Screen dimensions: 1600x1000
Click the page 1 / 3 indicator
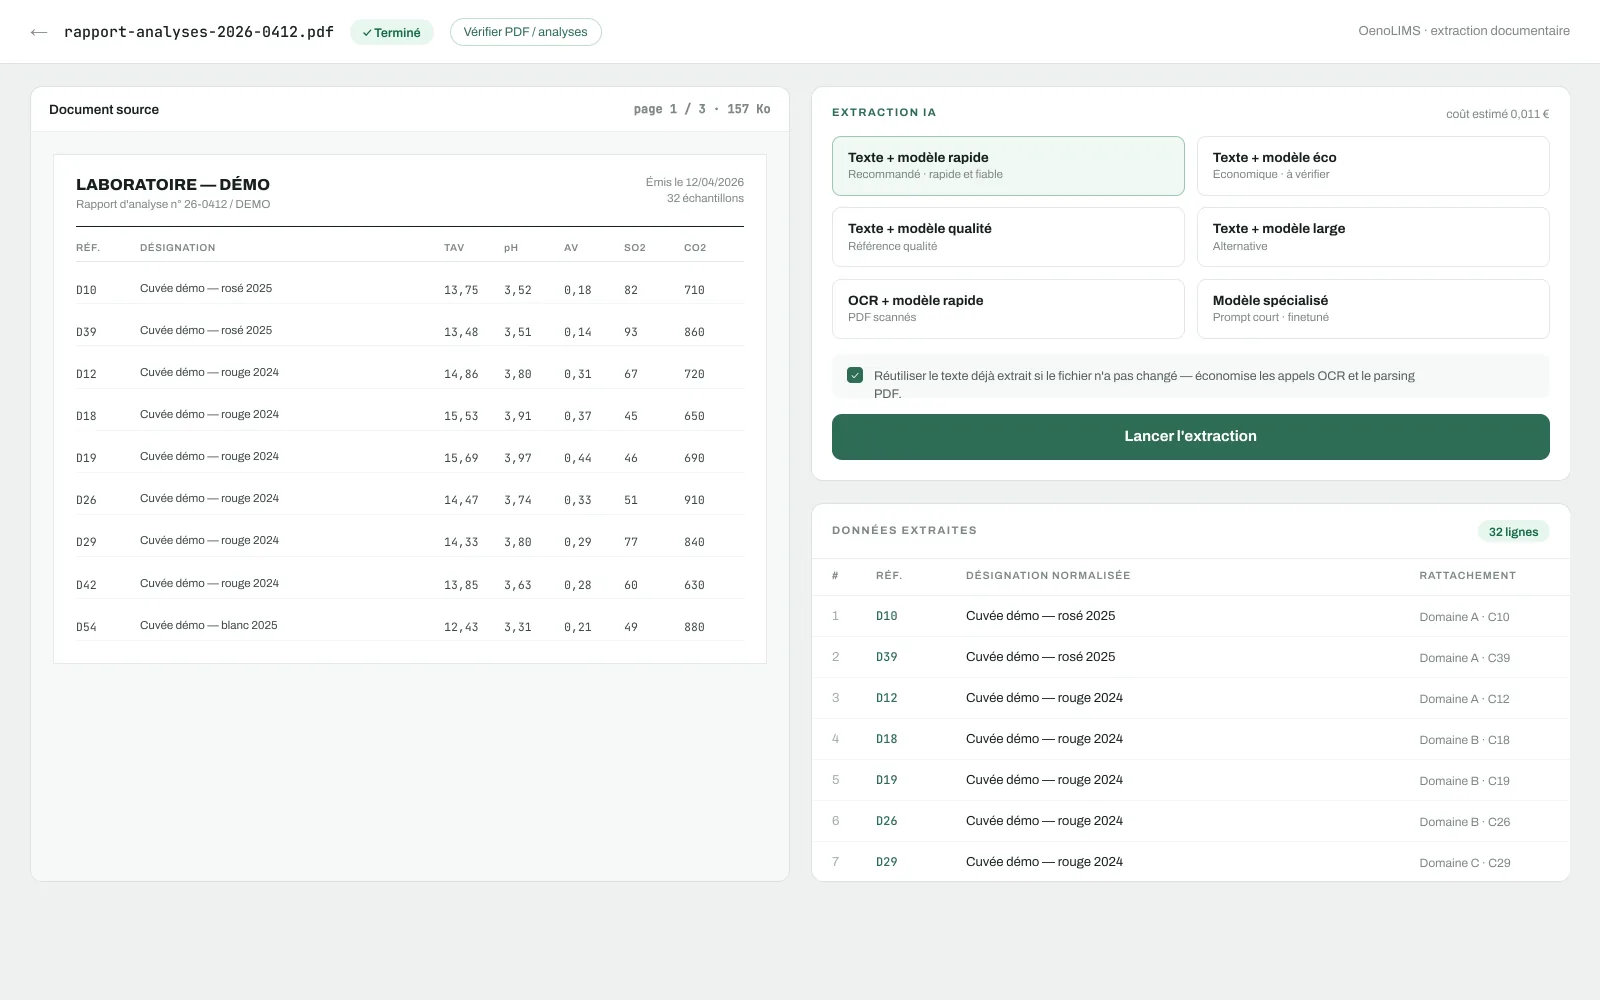[669, 109]
